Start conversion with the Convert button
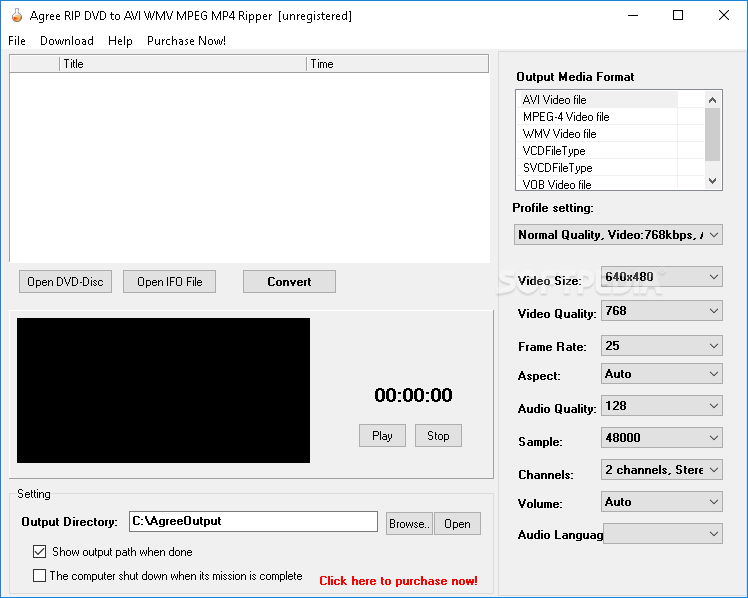 289,282
